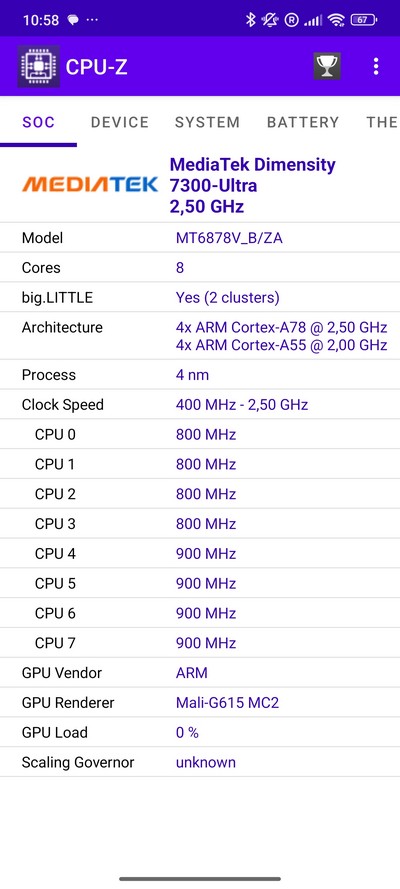Screen dimensions: 400x889
Task: Tap the Model MT6878V_B/ZA row
Action: (200, 238)
